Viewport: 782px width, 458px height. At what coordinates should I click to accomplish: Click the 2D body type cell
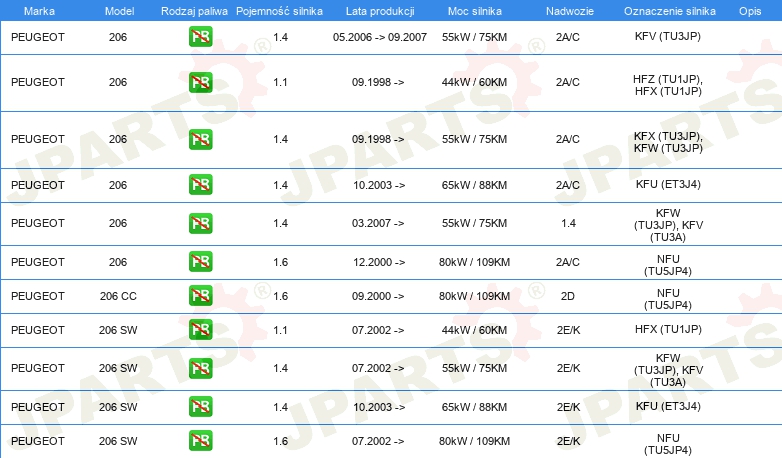point(568,296)
